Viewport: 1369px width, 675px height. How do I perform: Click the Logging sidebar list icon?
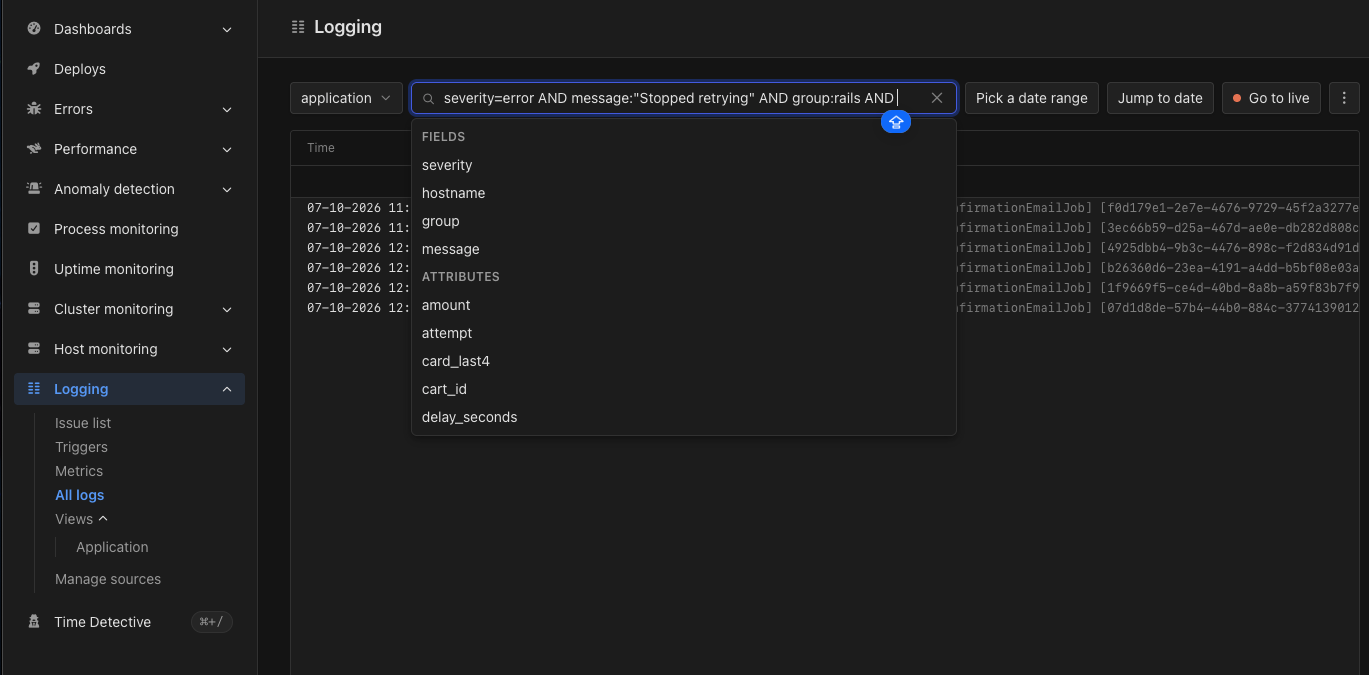tap(34, 389)
